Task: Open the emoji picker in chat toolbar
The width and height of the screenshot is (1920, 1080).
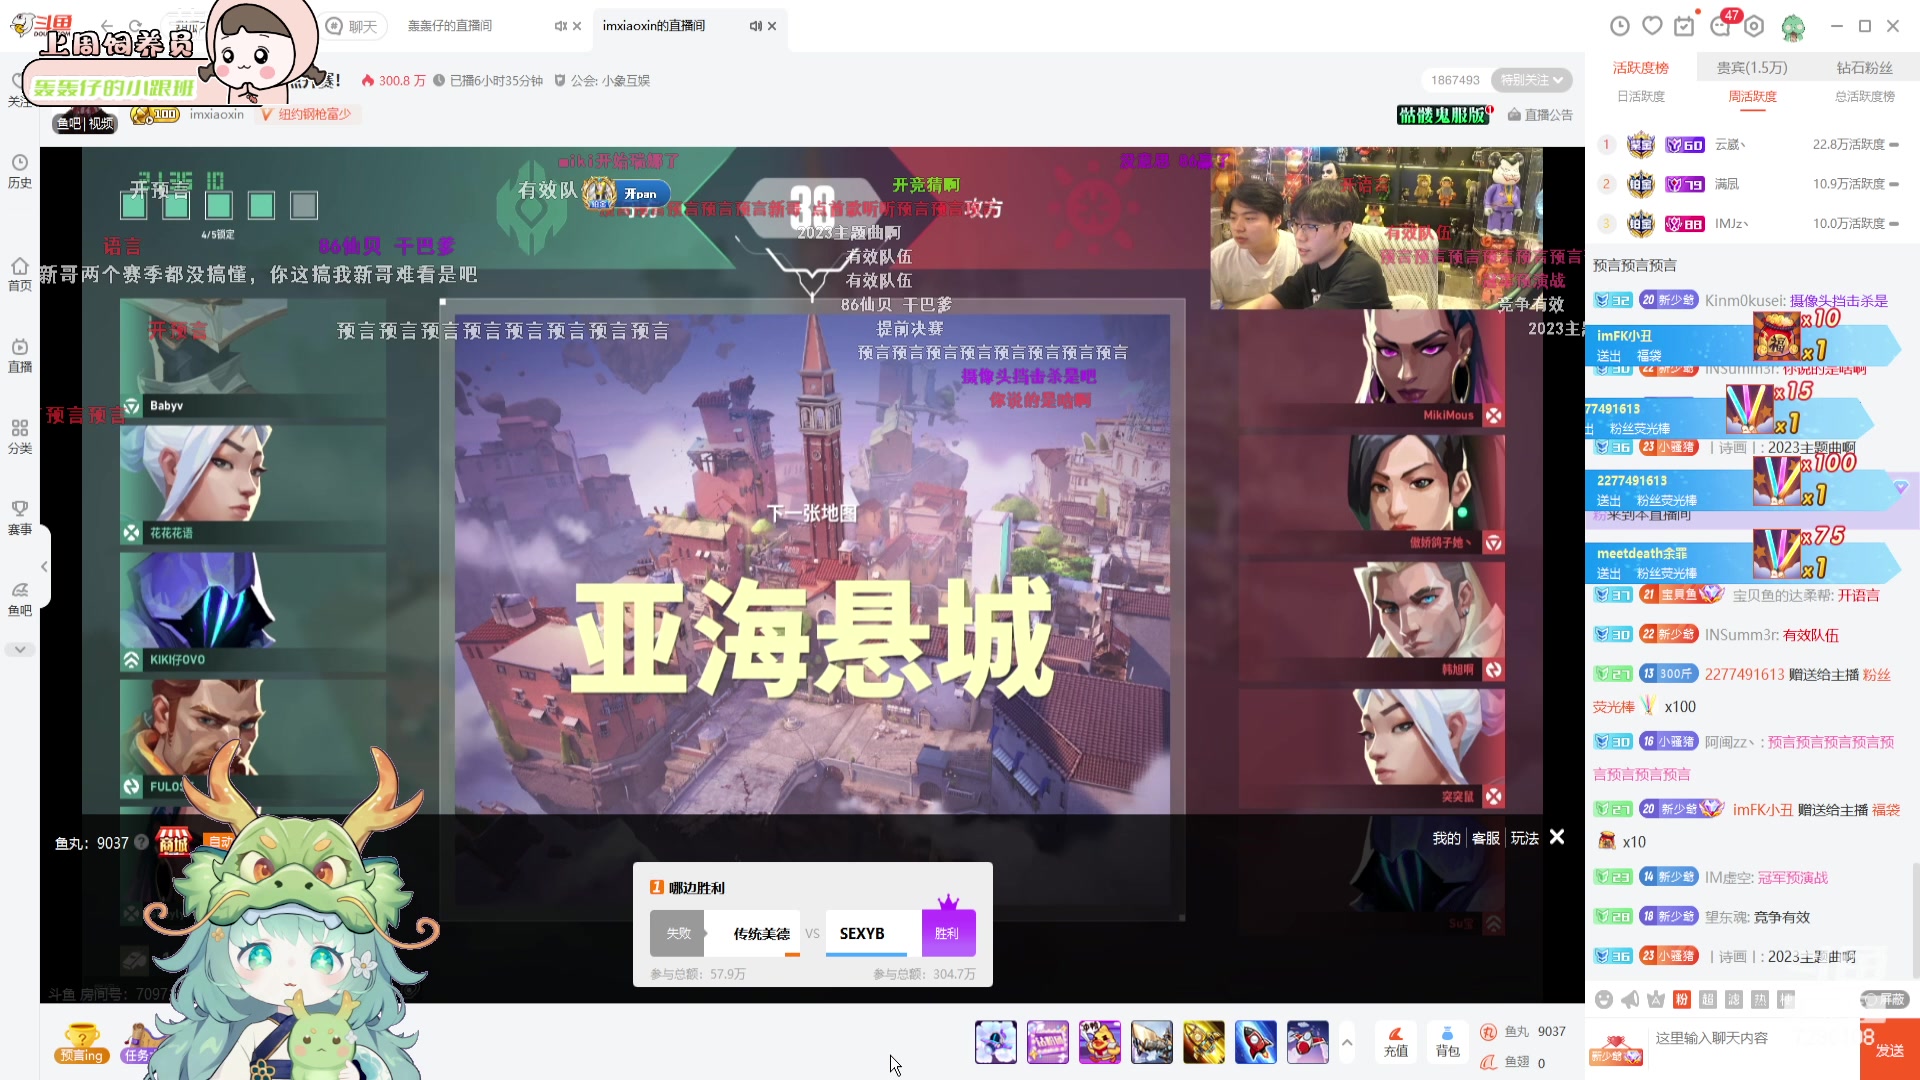Action: click(1604, 999)
